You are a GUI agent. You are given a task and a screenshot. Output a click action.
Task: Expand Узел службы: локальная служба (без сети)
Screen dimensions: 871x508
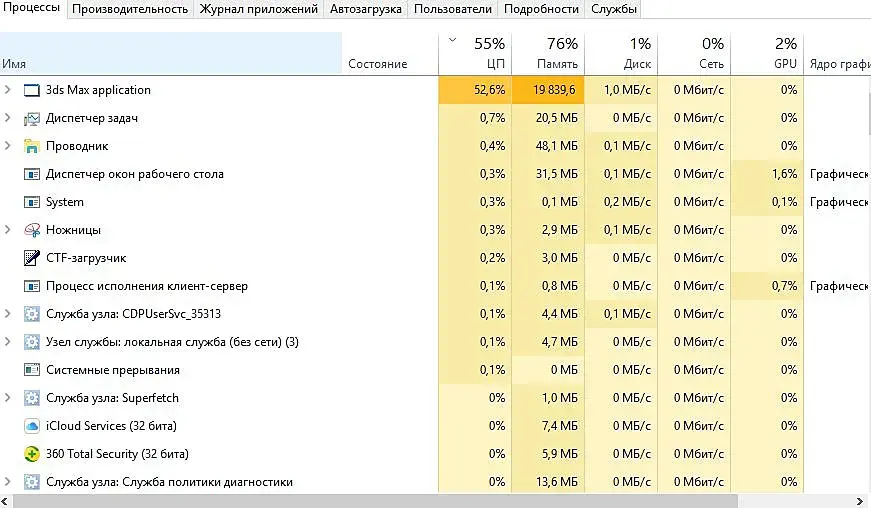(x=7, y=341)
